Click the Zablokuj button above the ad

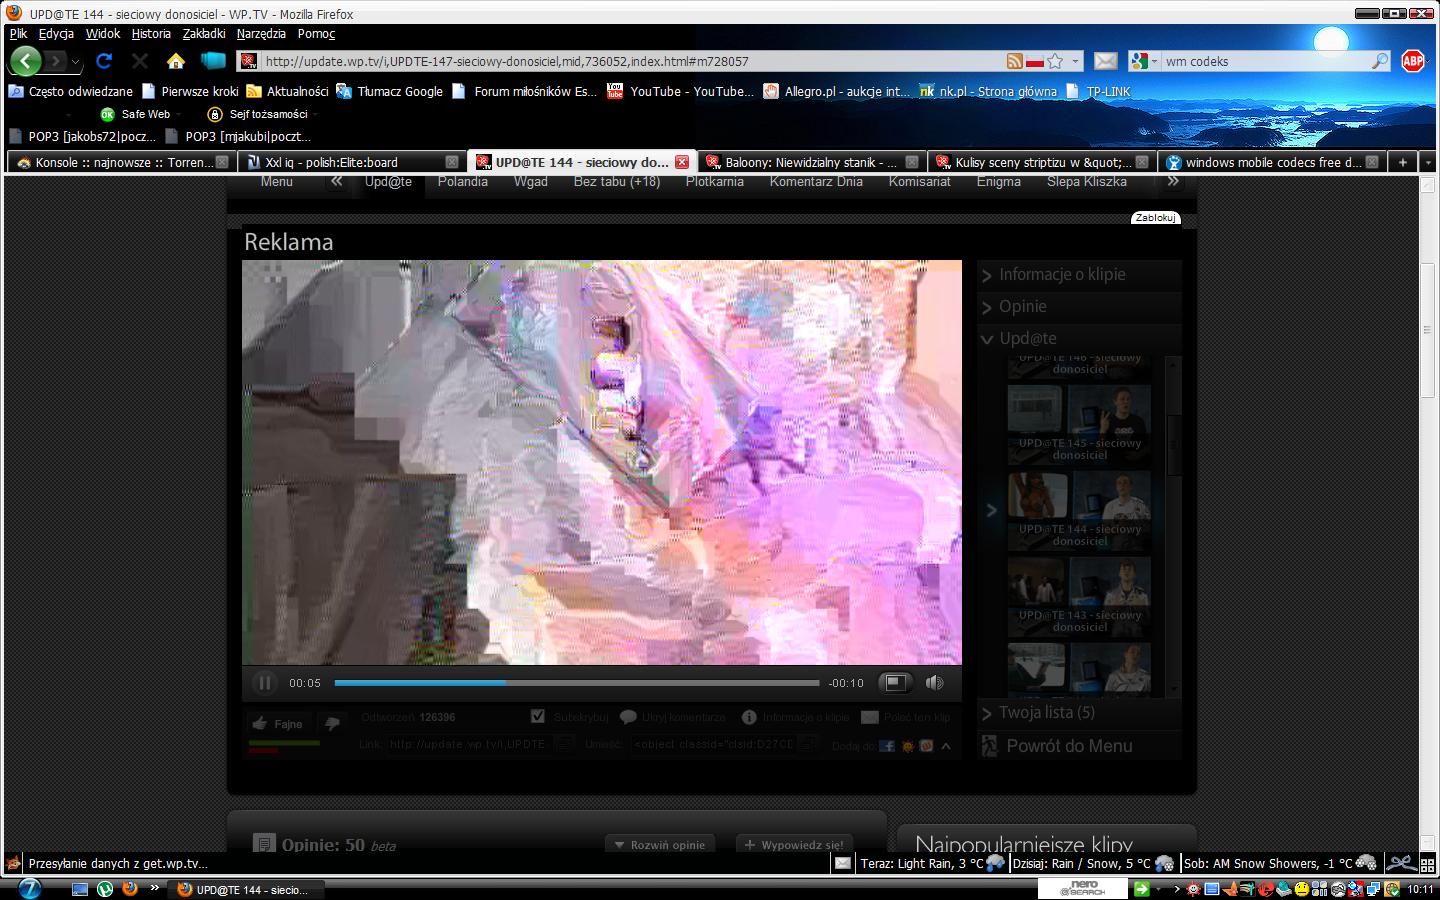[1155, 218]
